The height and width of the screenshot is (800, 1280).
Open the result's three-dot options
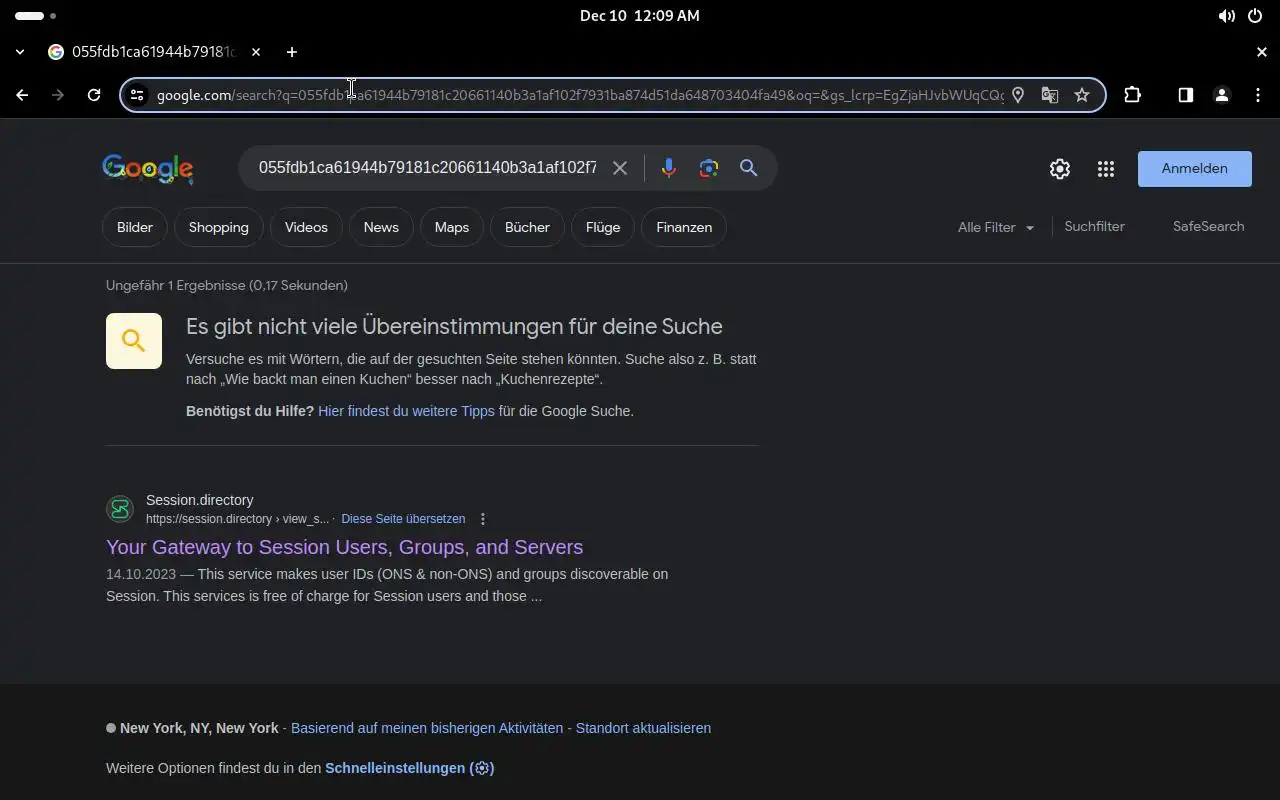(x=483, y=519)
